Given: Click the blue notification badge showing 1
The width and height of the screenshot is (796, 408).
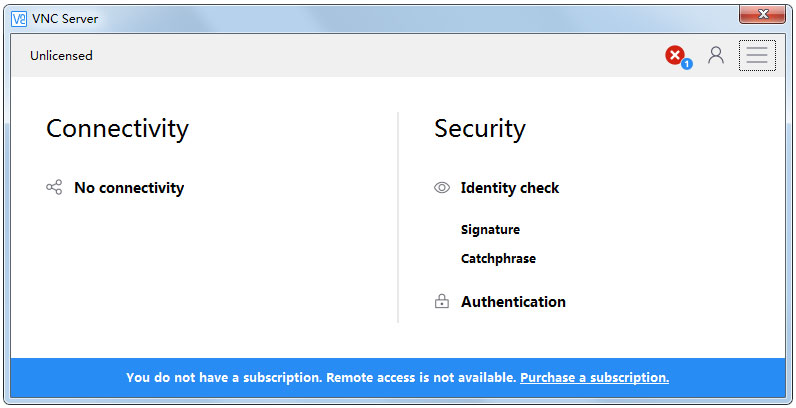Looking at the screenshot, I should click(687, 64).
